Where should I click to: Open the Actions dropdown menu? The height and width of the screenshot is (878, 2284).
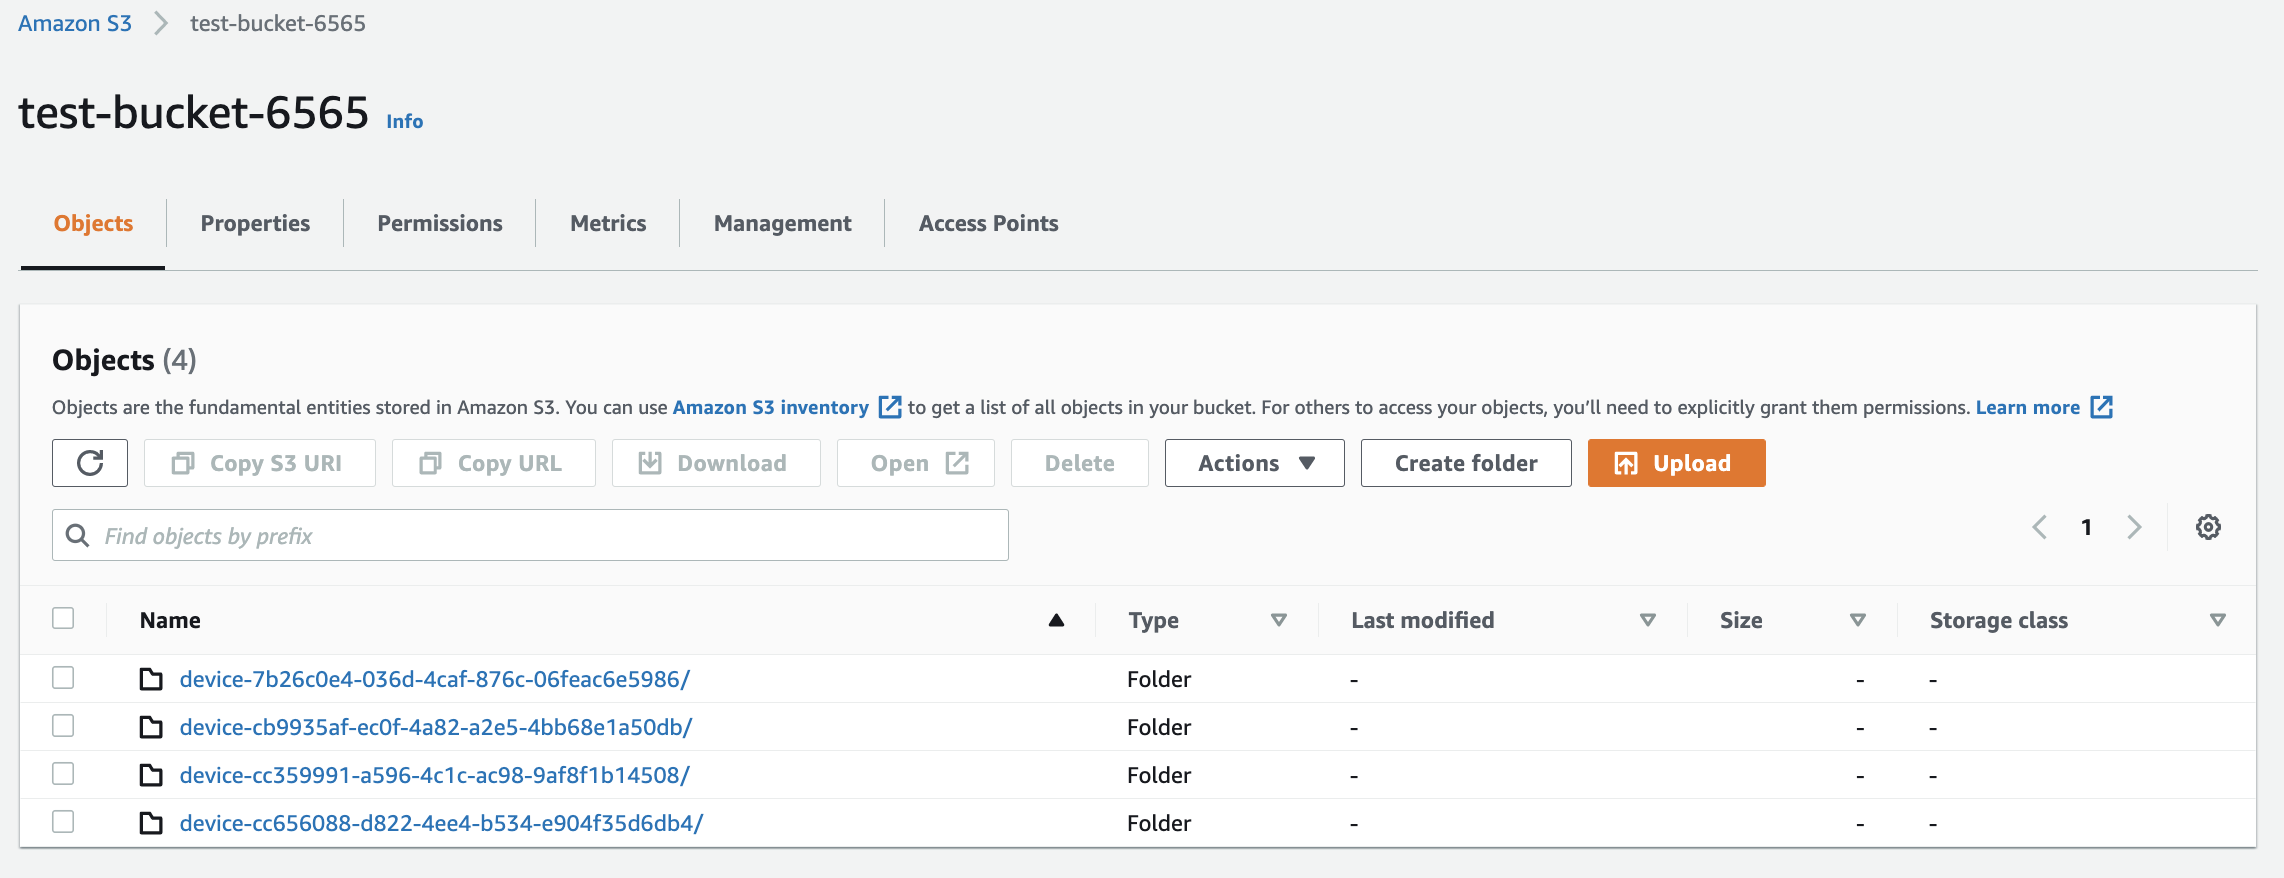pos(1254,463)
